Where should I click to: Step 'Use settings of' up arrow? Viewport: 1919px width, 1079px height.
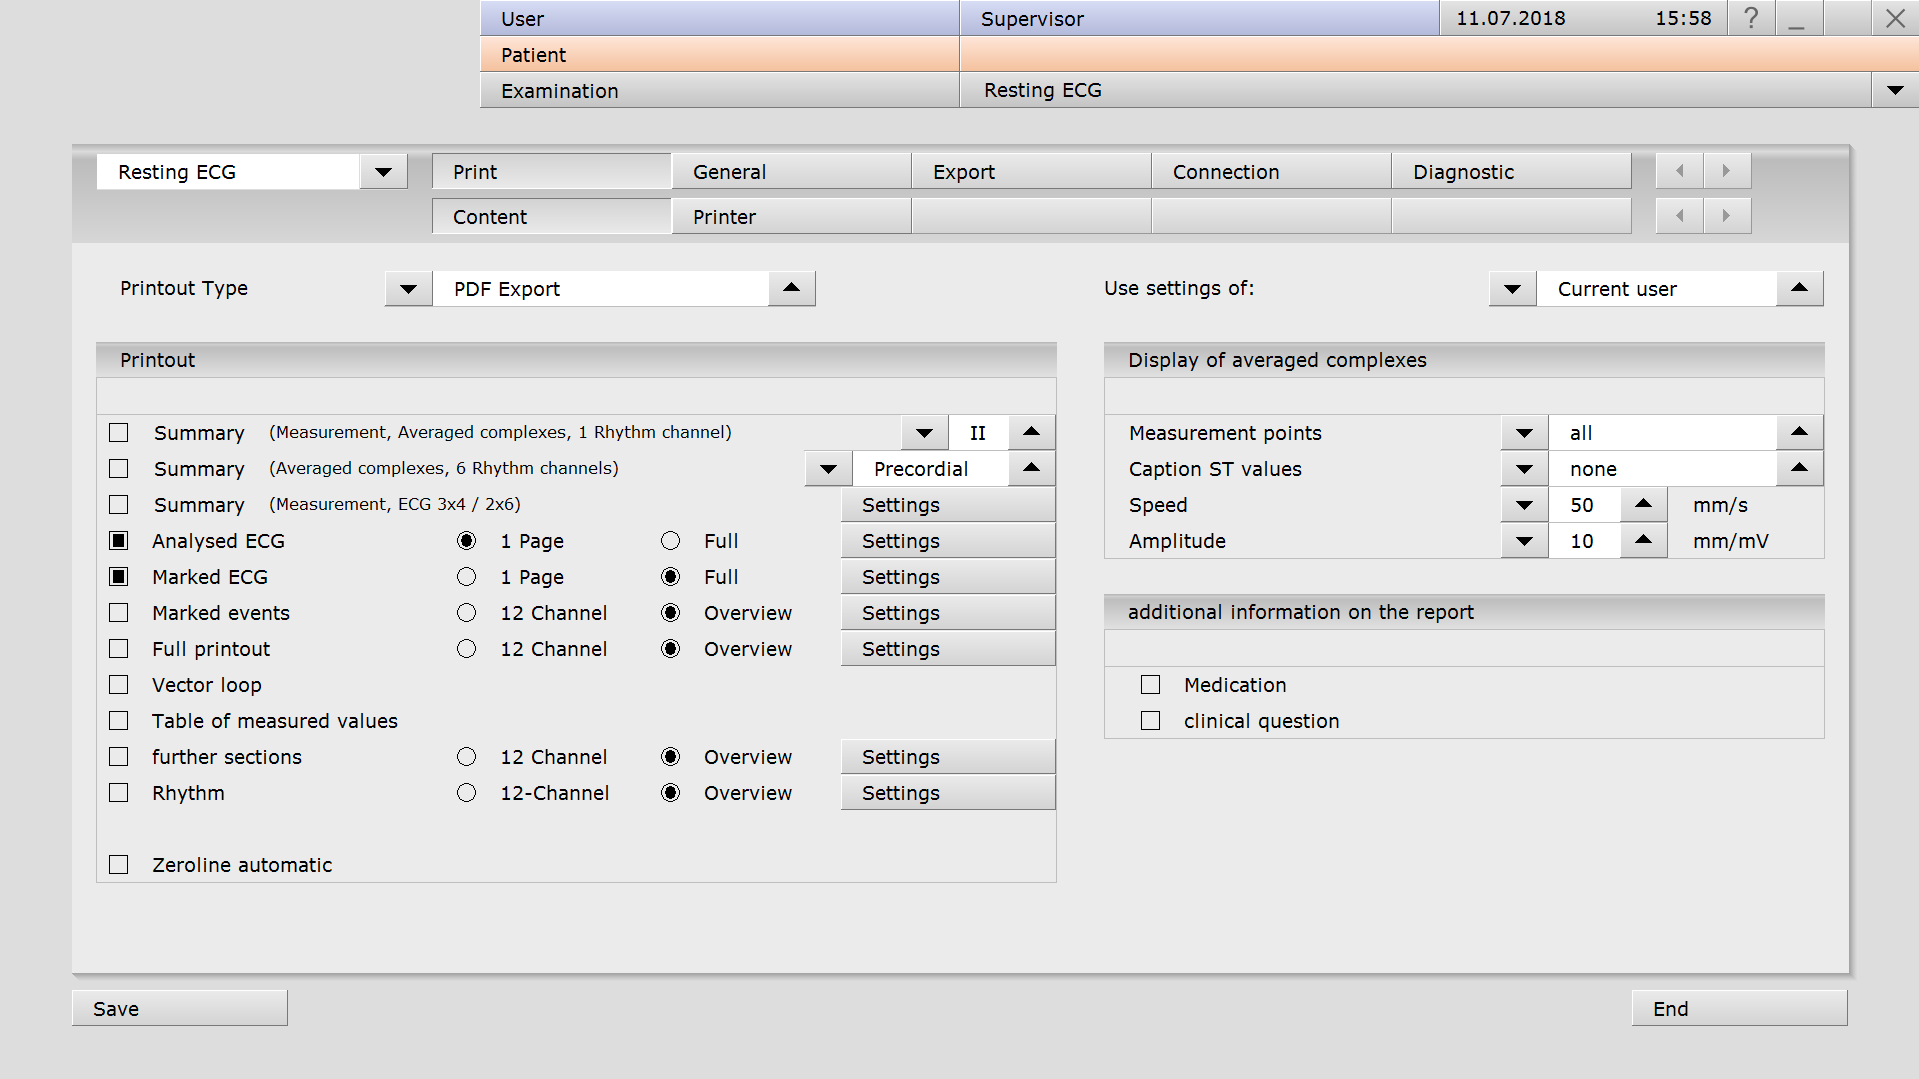(1800, 289)
